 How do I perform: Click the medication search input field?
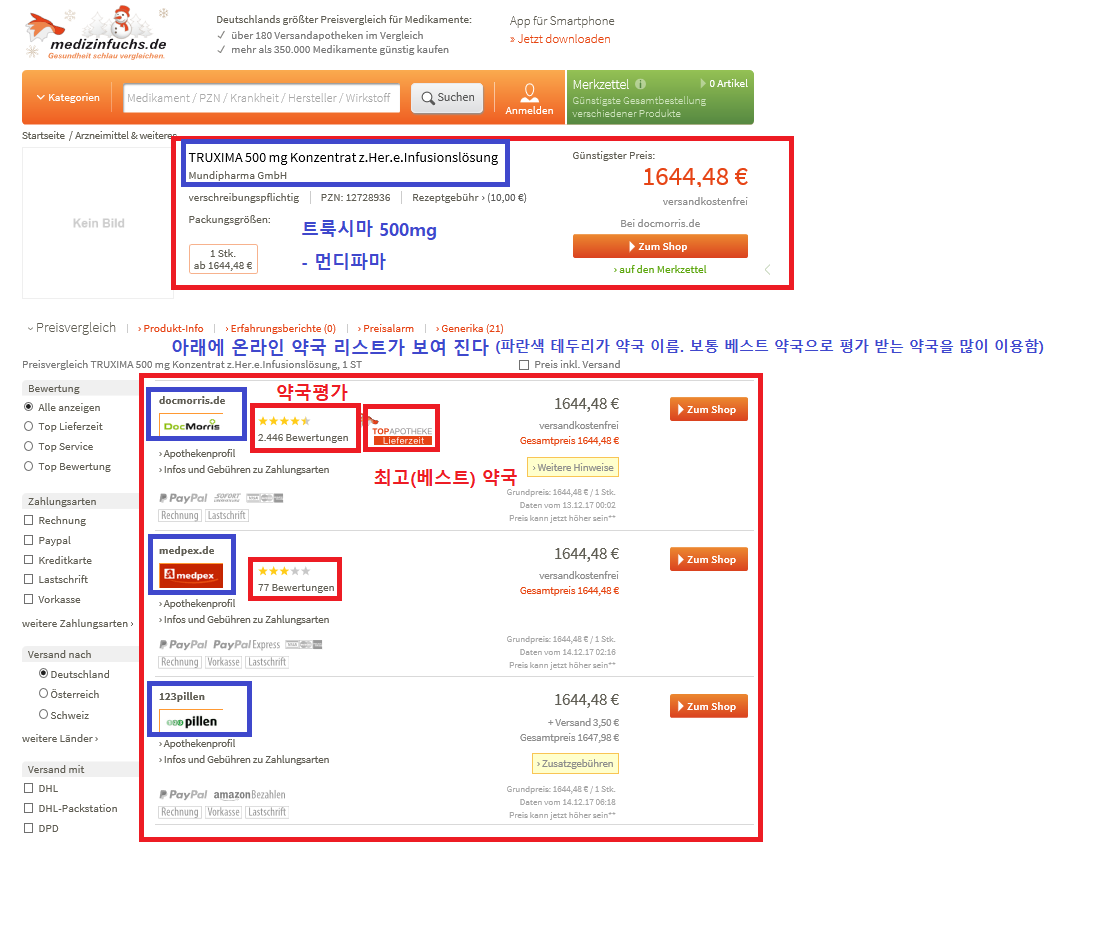[262, 98]
